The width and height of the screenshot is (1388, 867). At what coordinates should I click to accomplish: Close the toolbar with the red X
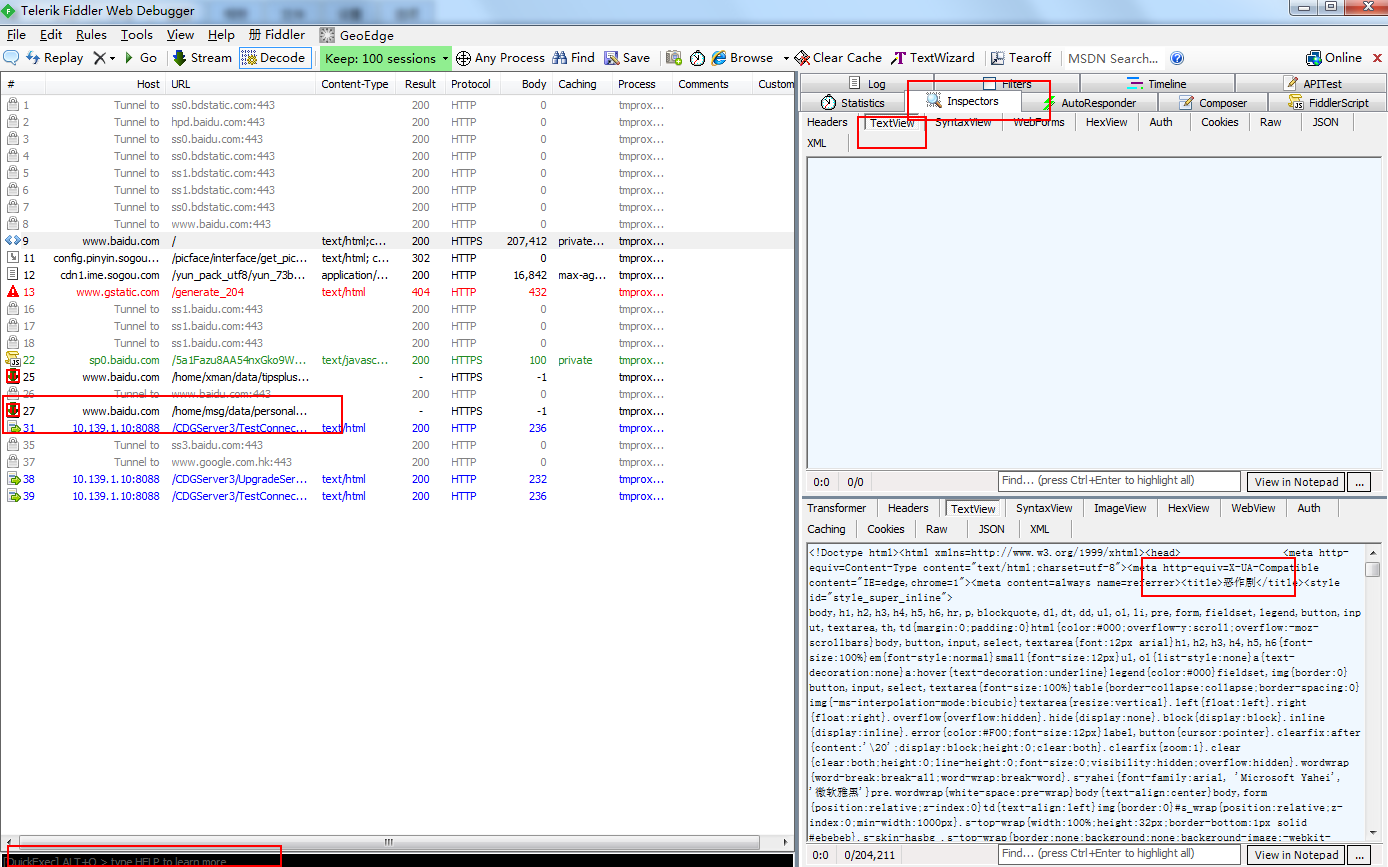coord(1377,58)
